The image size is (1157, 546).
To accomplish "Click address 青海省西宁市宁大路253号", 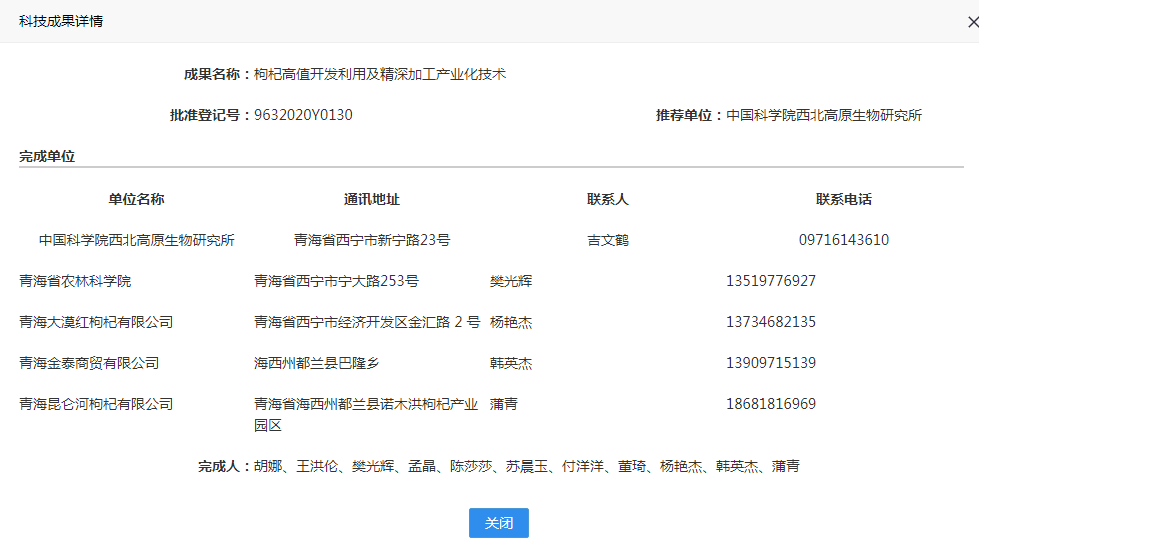I will [x=336, y=281].
